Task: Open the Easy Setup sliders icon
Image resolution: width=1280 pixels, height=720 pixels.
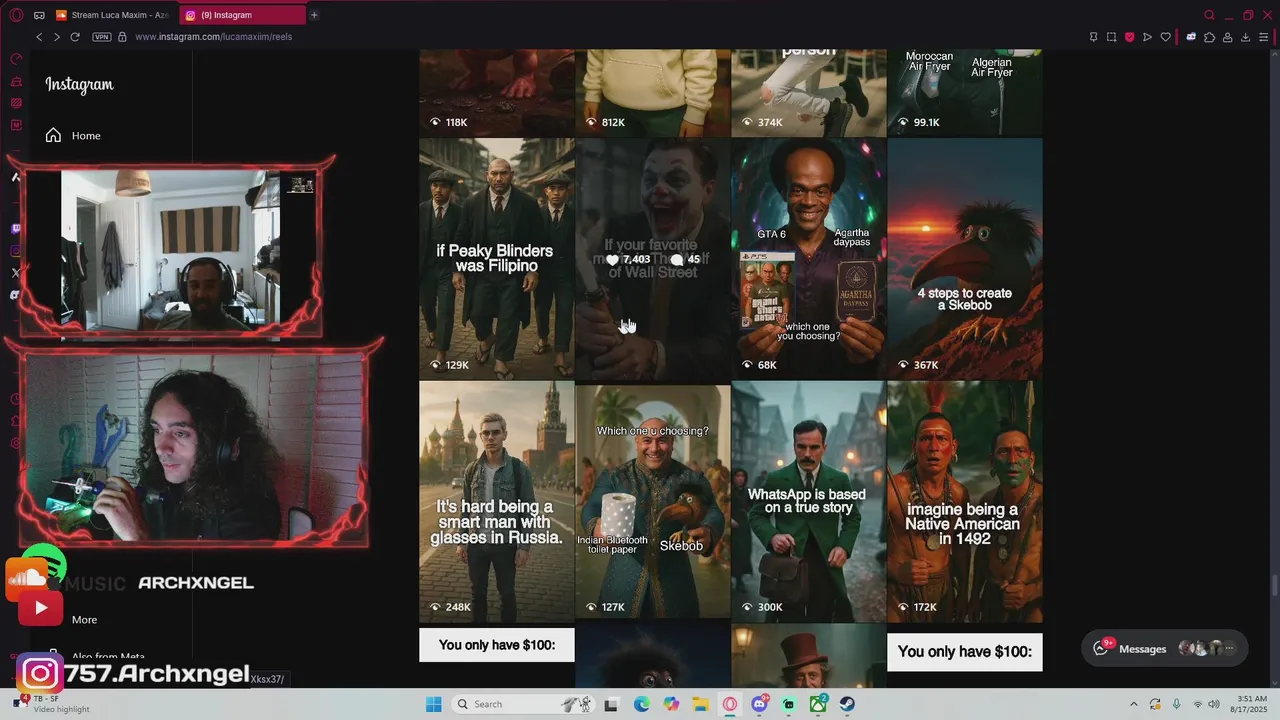Action: (1264, 37)
